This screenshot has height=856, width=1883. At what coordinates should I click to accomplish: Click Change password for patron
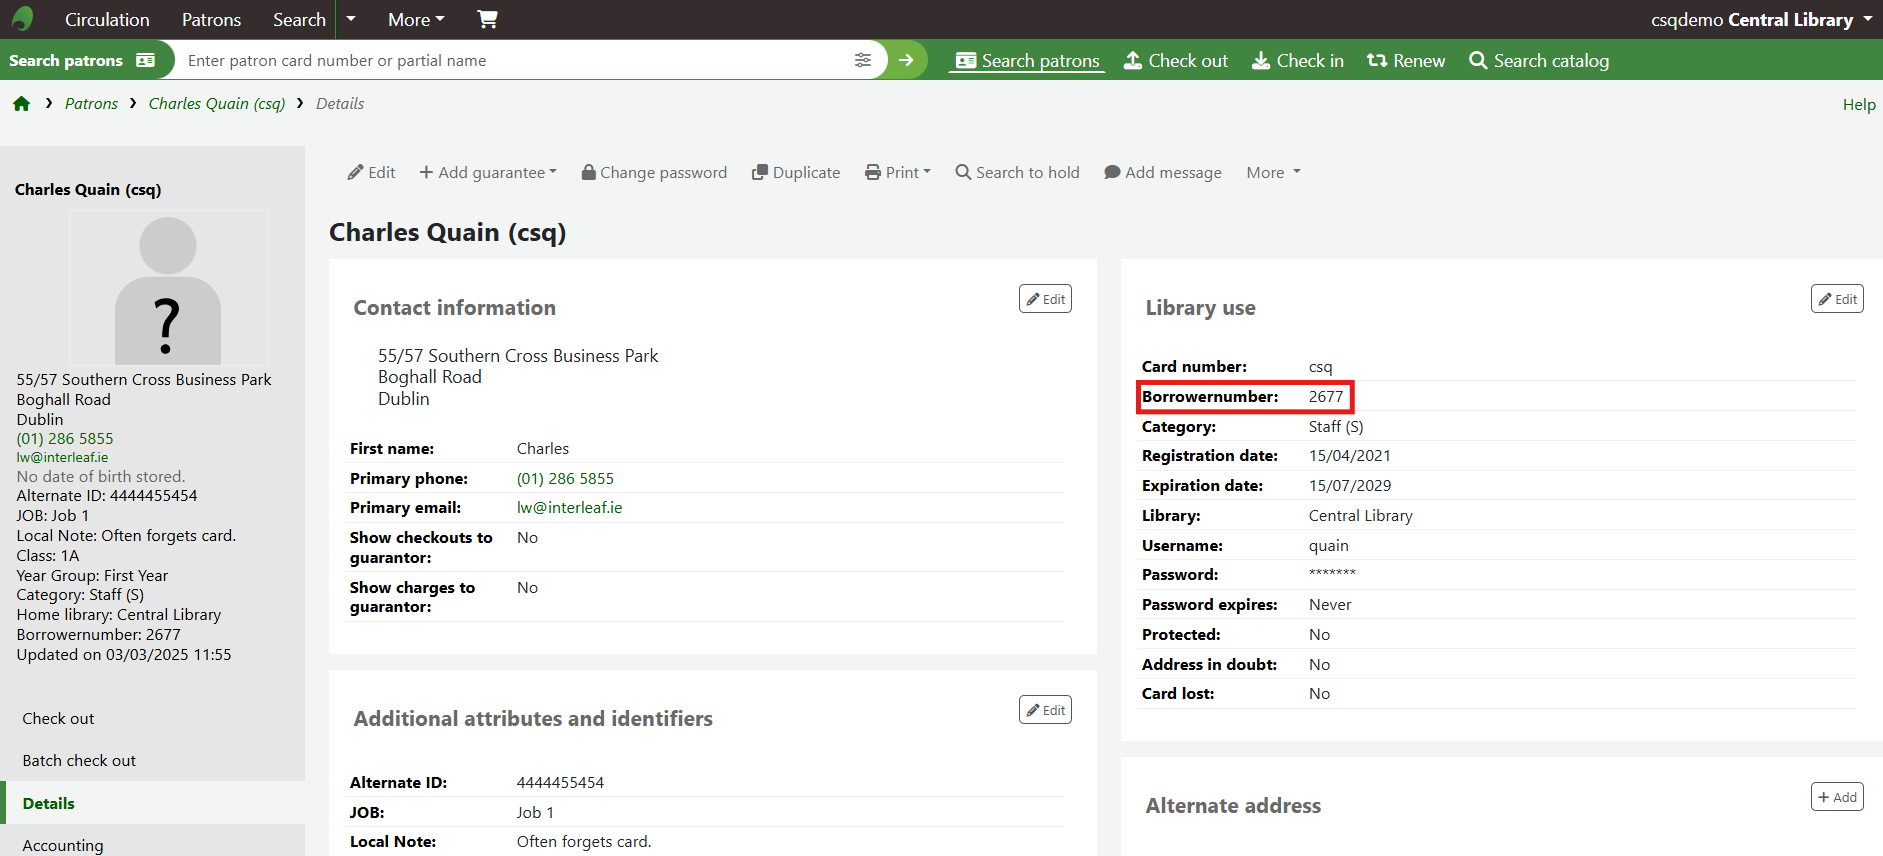(654, 172)
